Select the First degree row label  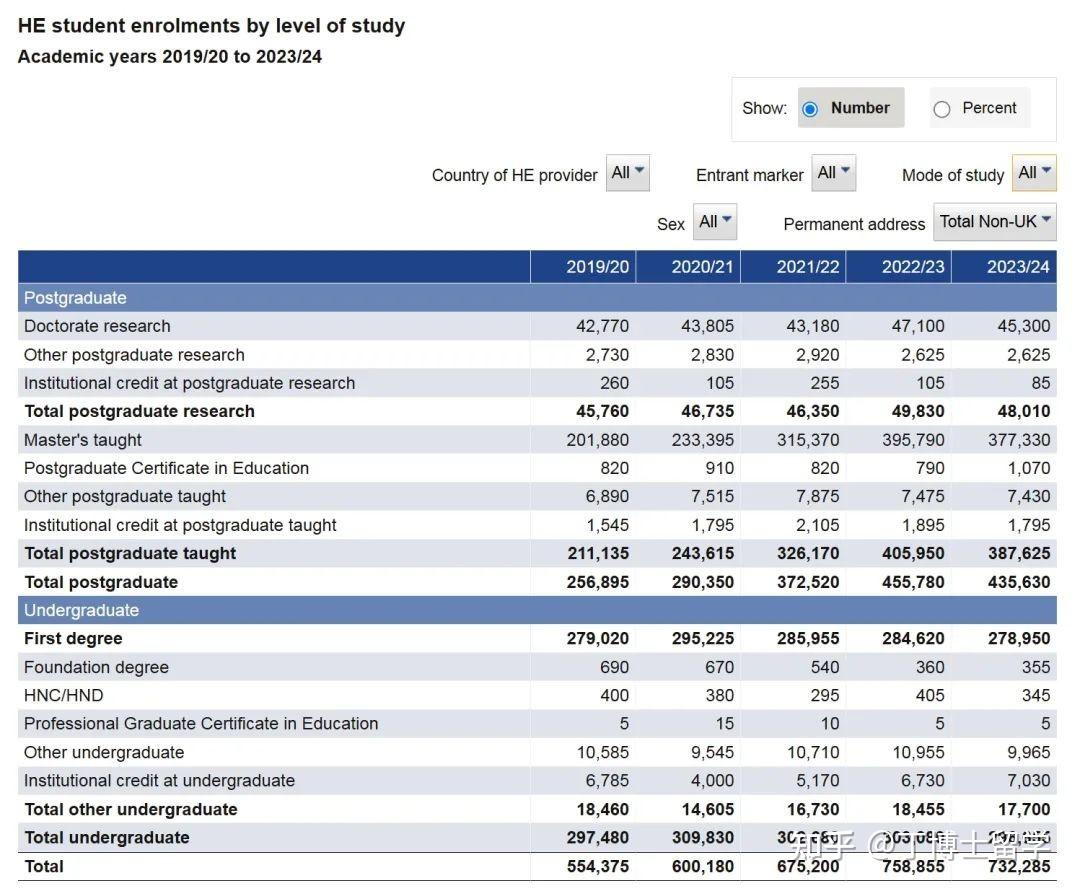point(73,638)
